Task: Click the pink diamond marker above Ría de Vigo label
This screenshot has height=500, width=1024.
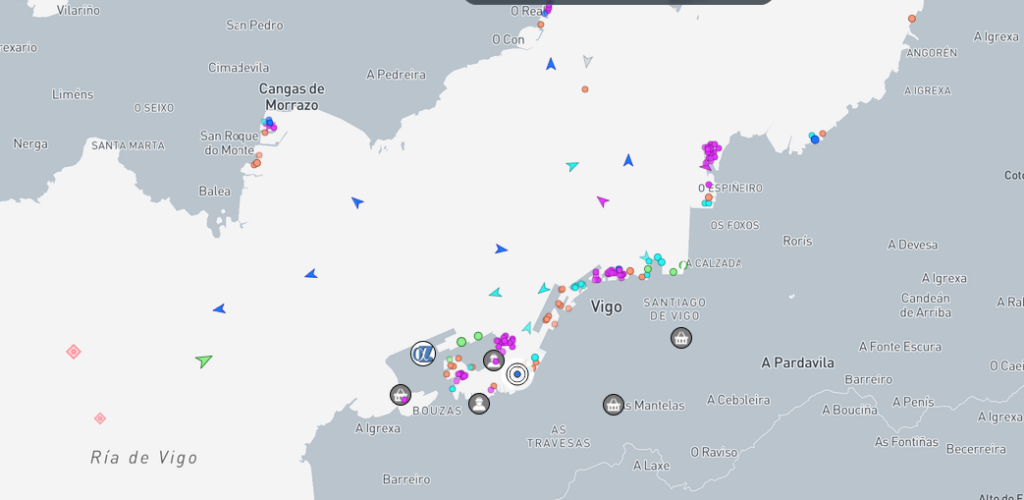Action: tap(100, 418)
